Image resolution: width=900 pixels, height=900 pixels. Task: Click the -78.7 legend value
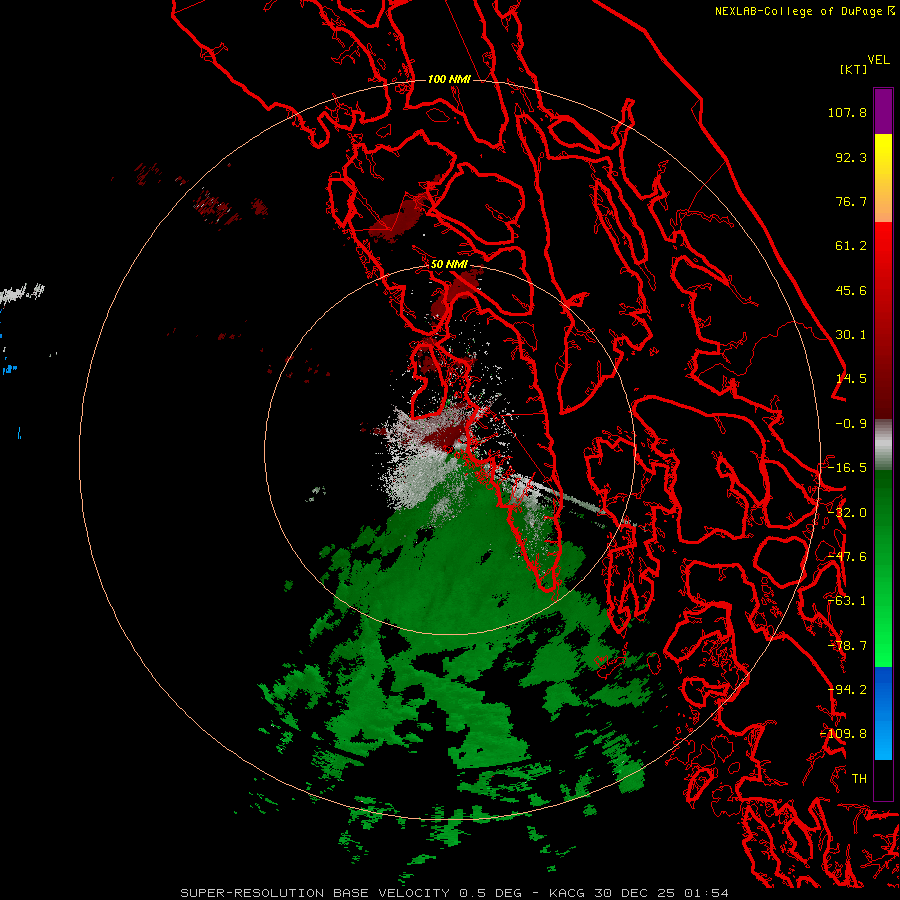[x=847, y=646]
